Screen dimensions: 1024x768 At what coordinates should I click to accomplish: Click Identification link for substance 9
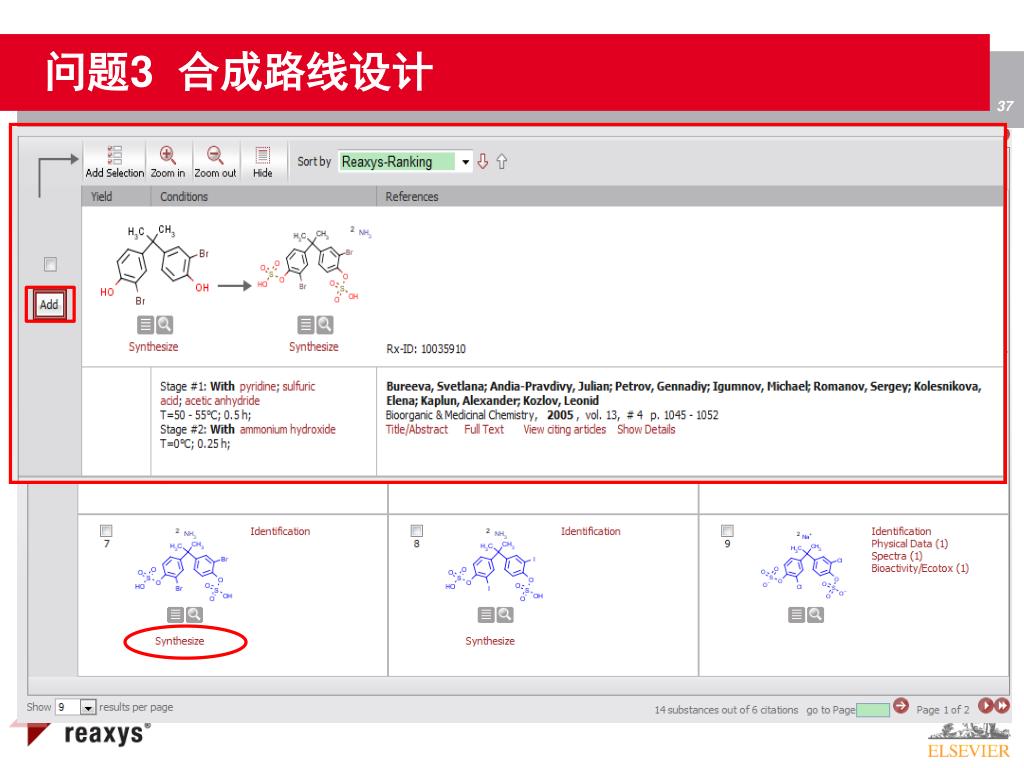pos(901,532)
